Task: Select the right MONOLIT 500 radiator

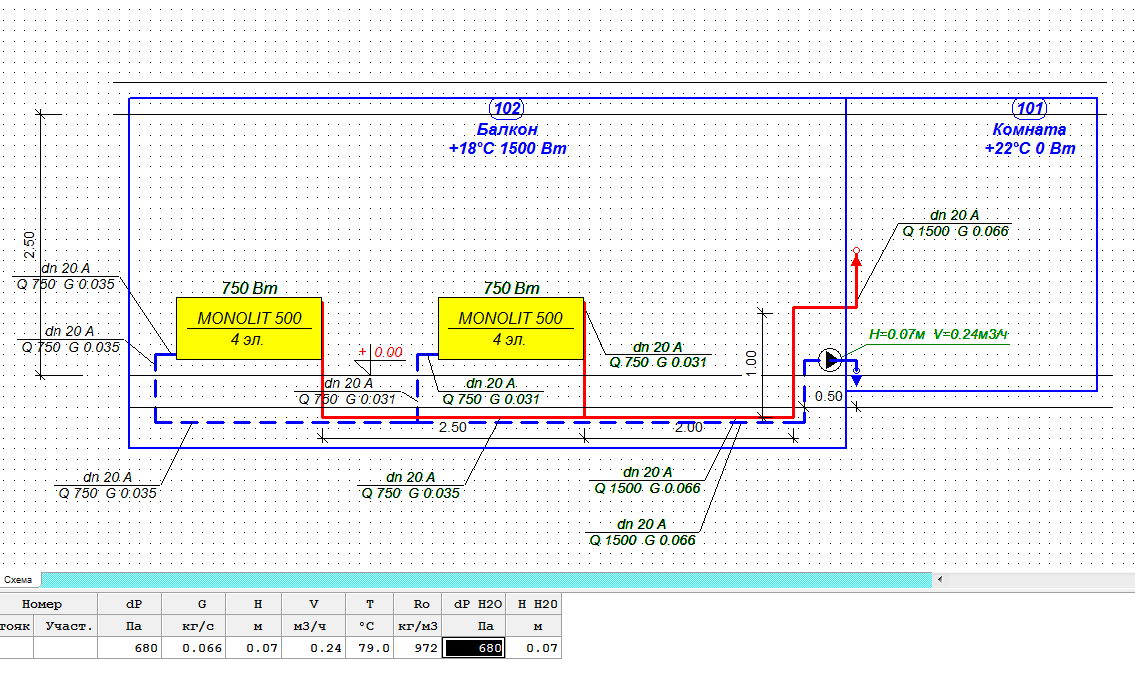Action: click(x=511, y=328)
